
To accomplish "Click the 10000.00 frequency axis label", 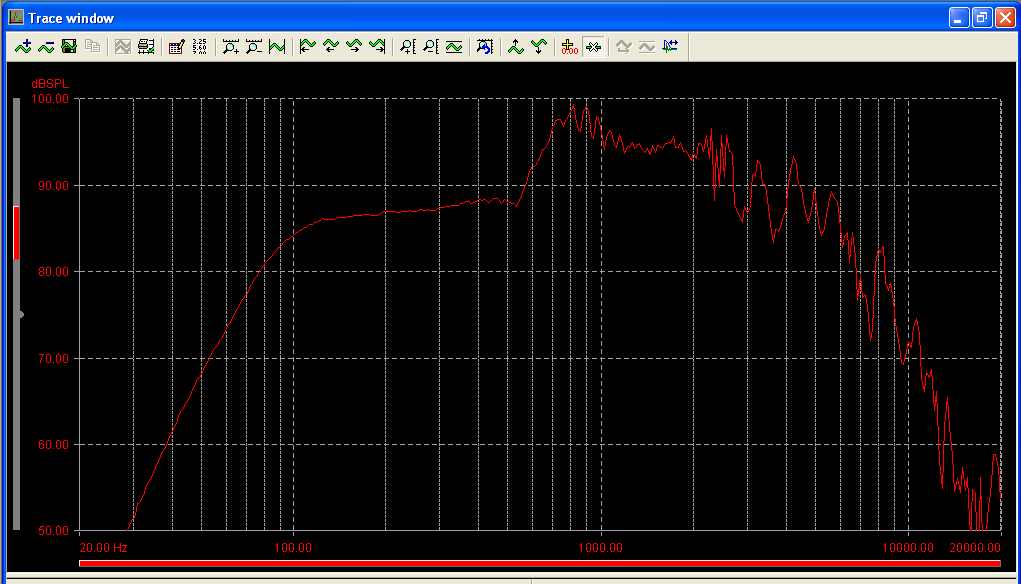I will pos(908,548).
